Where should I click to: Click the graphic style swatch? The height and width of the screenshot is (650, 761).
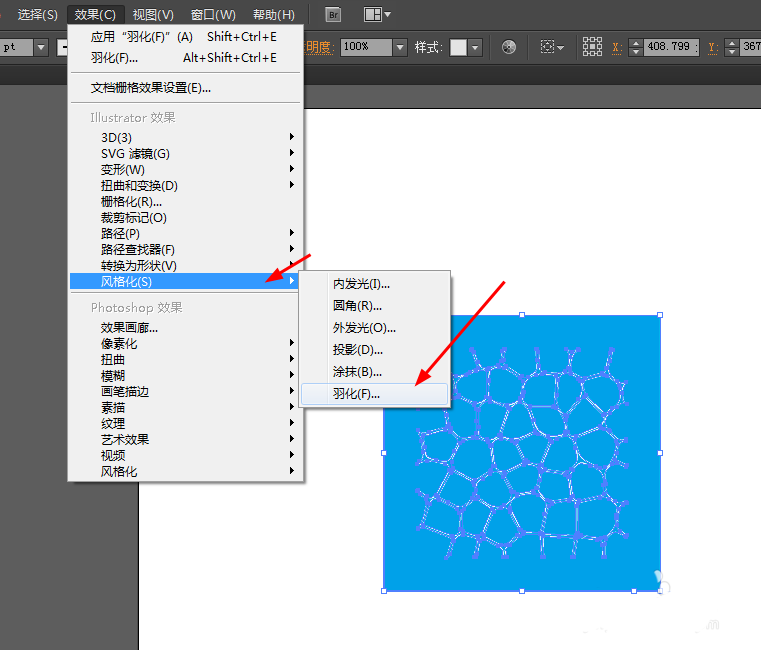click(458, 47)
